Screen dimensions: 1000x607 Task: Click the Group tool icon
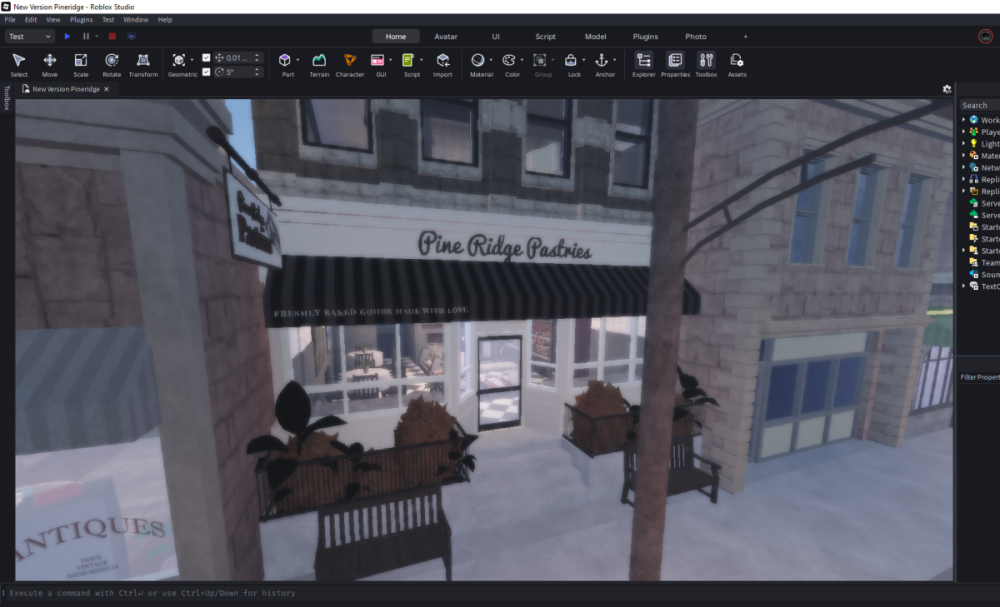point(540,60)
